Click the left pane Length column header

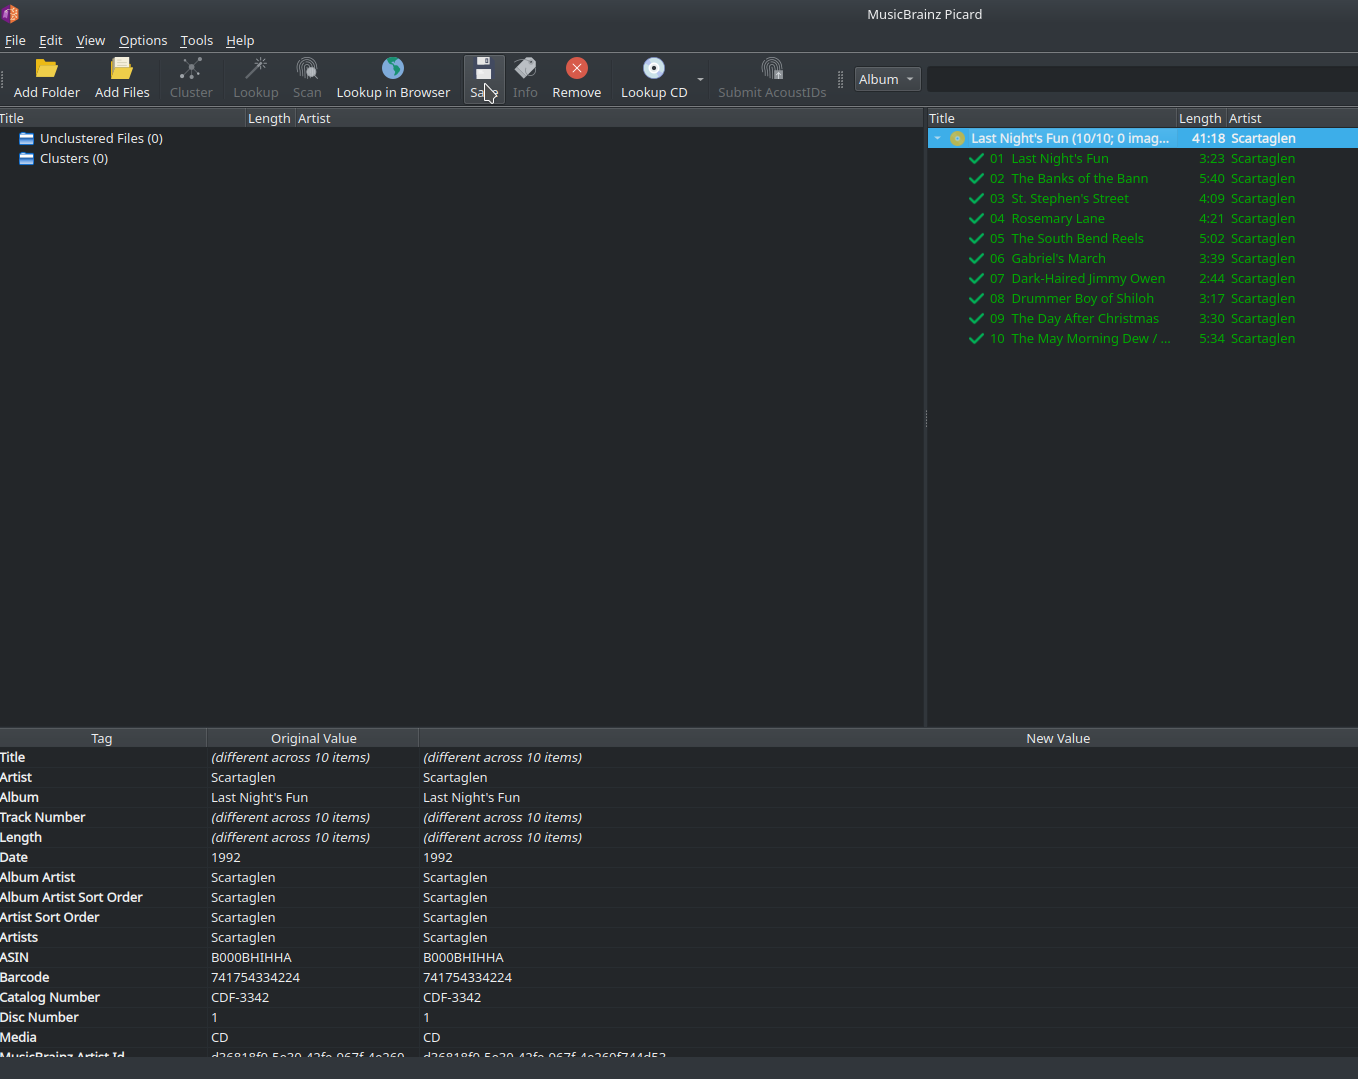[x=269, y=118]
